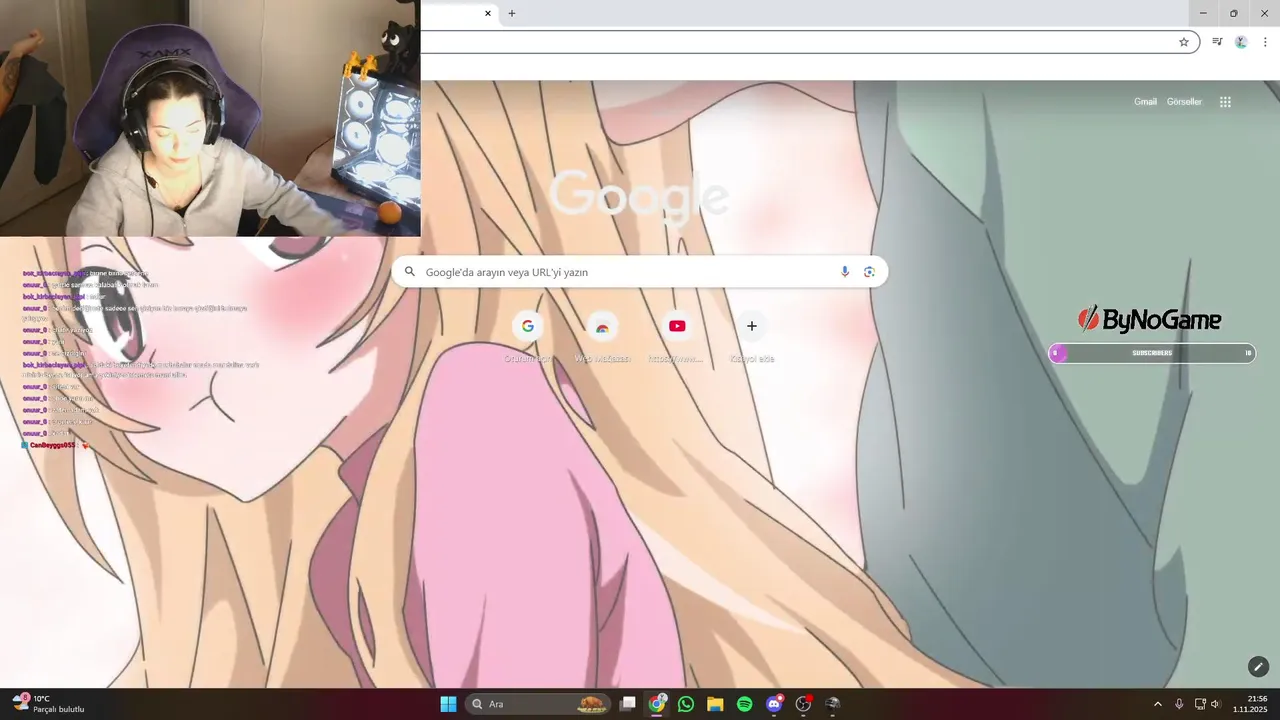Click the taskbar Ara search box
Viewport: 1280px width, 720px height.
pyautogui.click(x=539, y=704)
